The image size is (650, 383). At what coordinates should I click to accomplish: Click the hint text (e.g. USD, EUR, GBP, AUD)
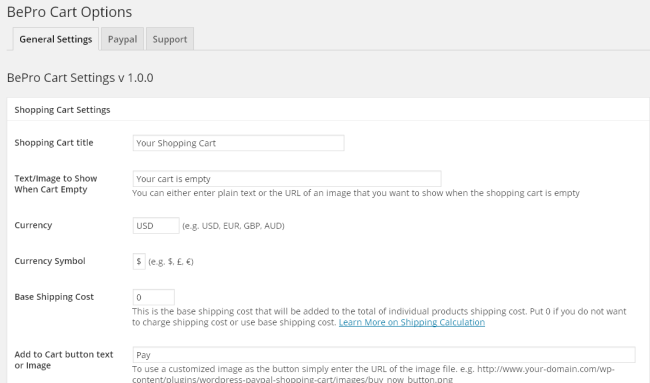click(x=233, y=226)
